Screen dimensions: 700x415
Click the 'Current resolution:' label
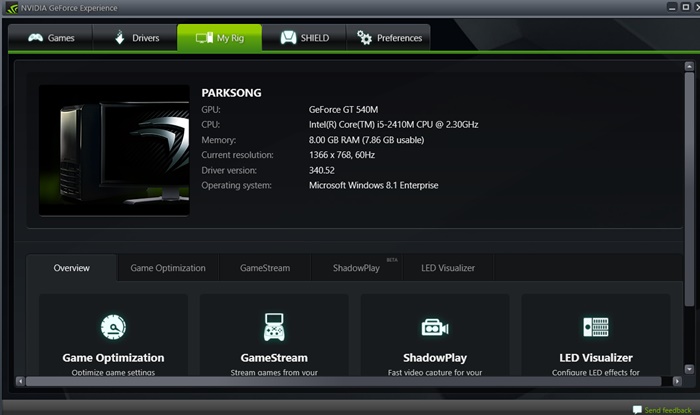(237, 155)
